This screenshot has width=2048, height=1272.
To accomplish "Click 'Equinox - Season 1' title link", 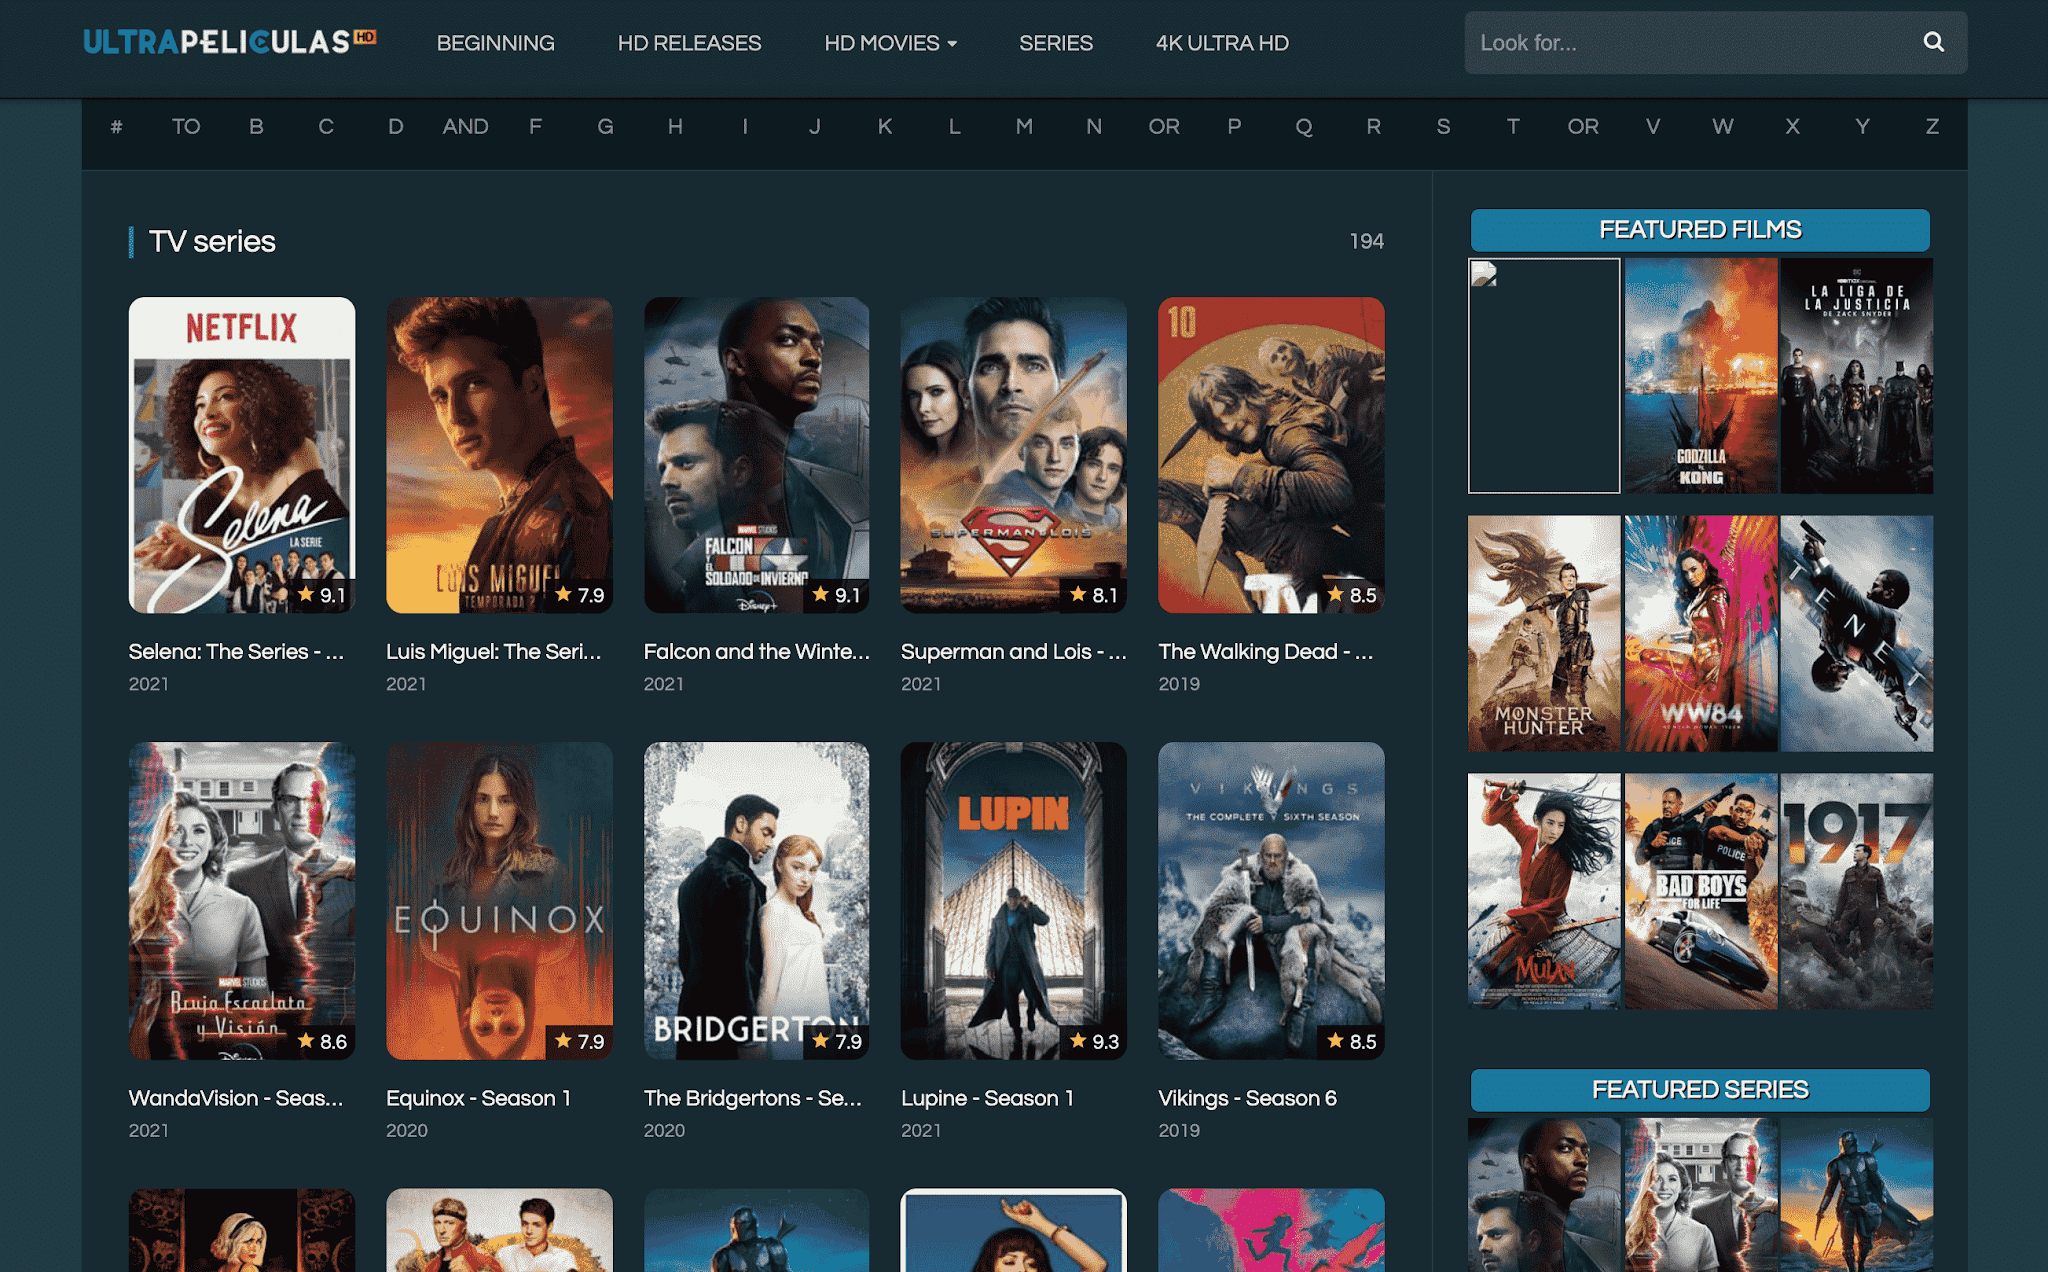I will click(478, 1098).
